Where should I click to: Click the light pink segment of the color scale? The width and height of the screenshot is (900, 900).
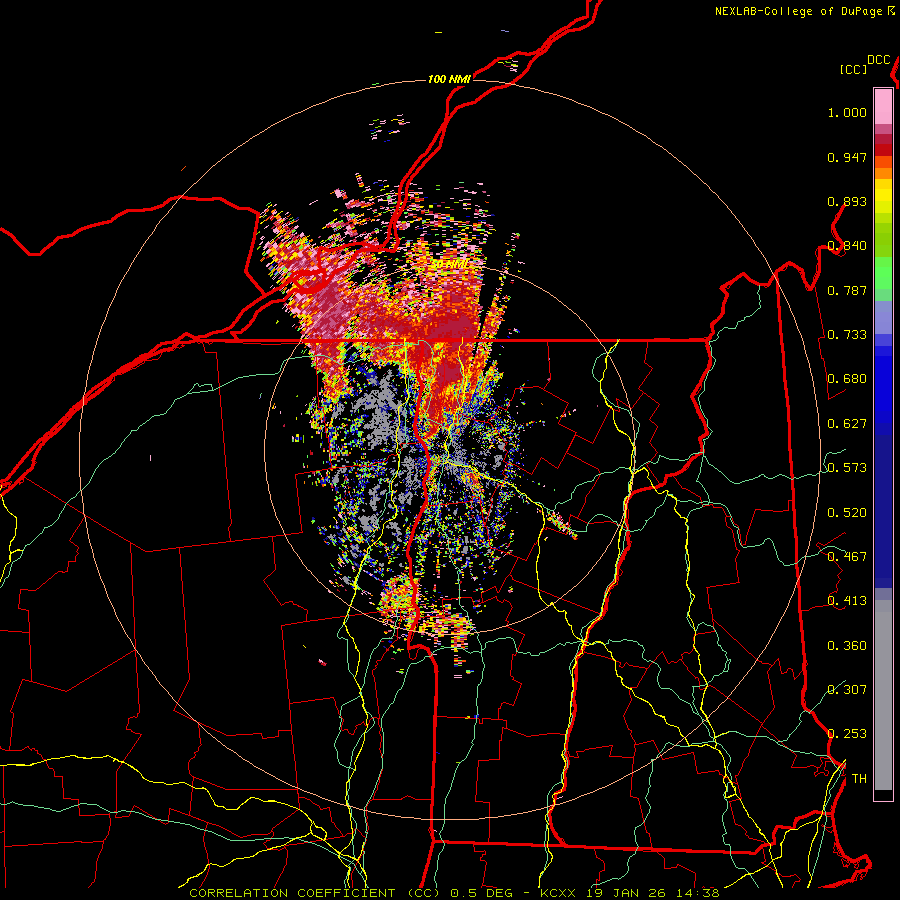tap(883, 107)
